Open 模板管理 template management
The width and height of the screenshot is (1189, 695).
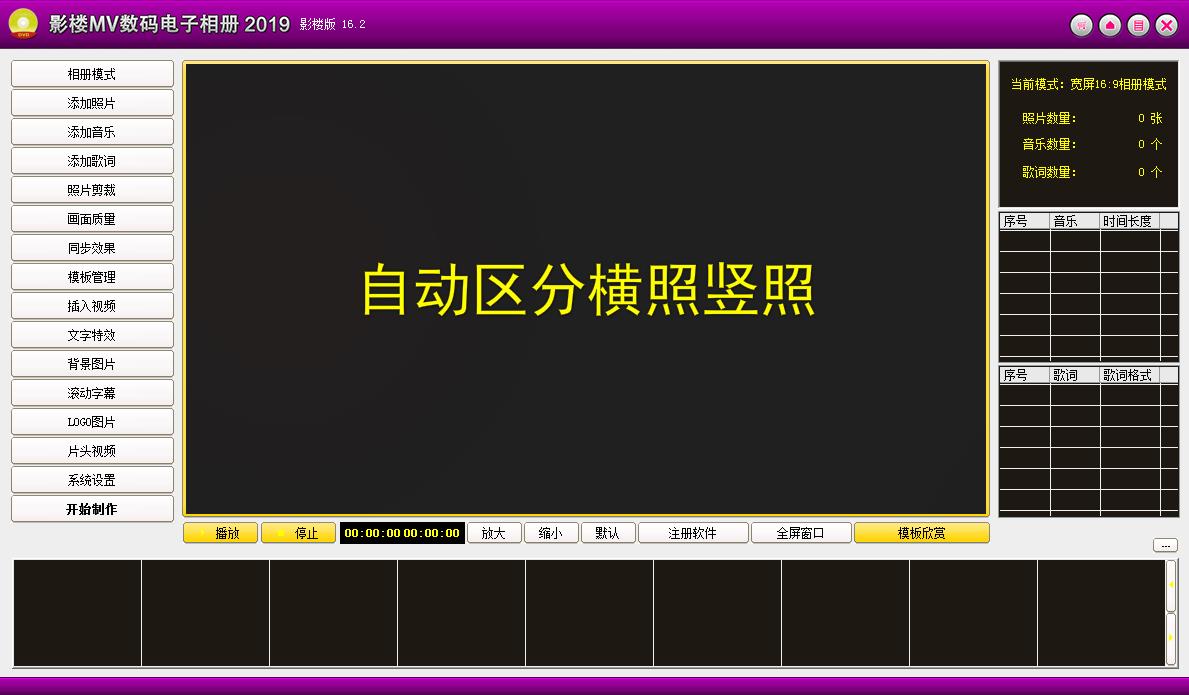coord(92,277)
